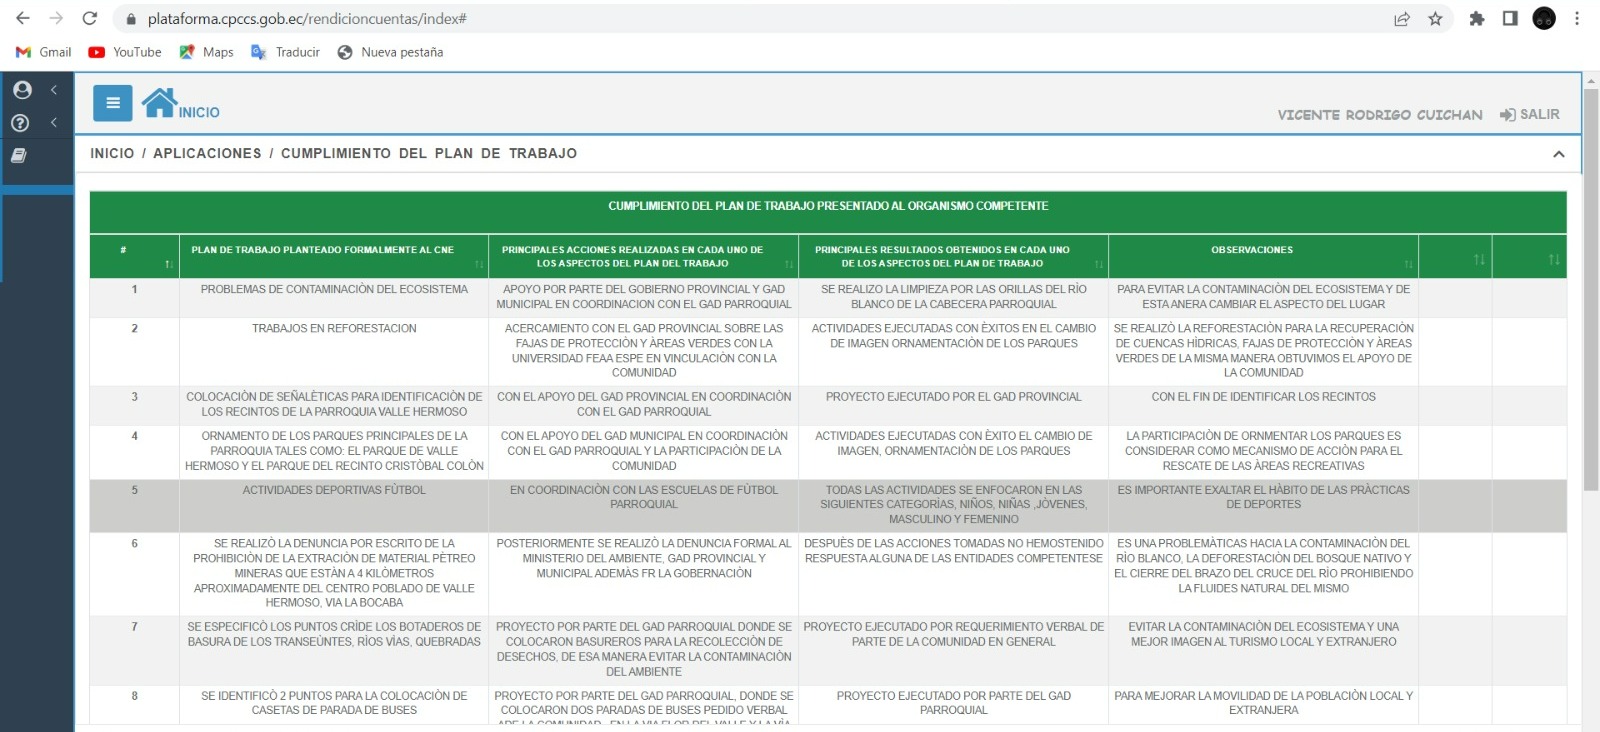The width and height of the screenshot is (1600, 732).
Task: Click SALIR to log out
Action: pyautogui.click(x=1530, y=115)
